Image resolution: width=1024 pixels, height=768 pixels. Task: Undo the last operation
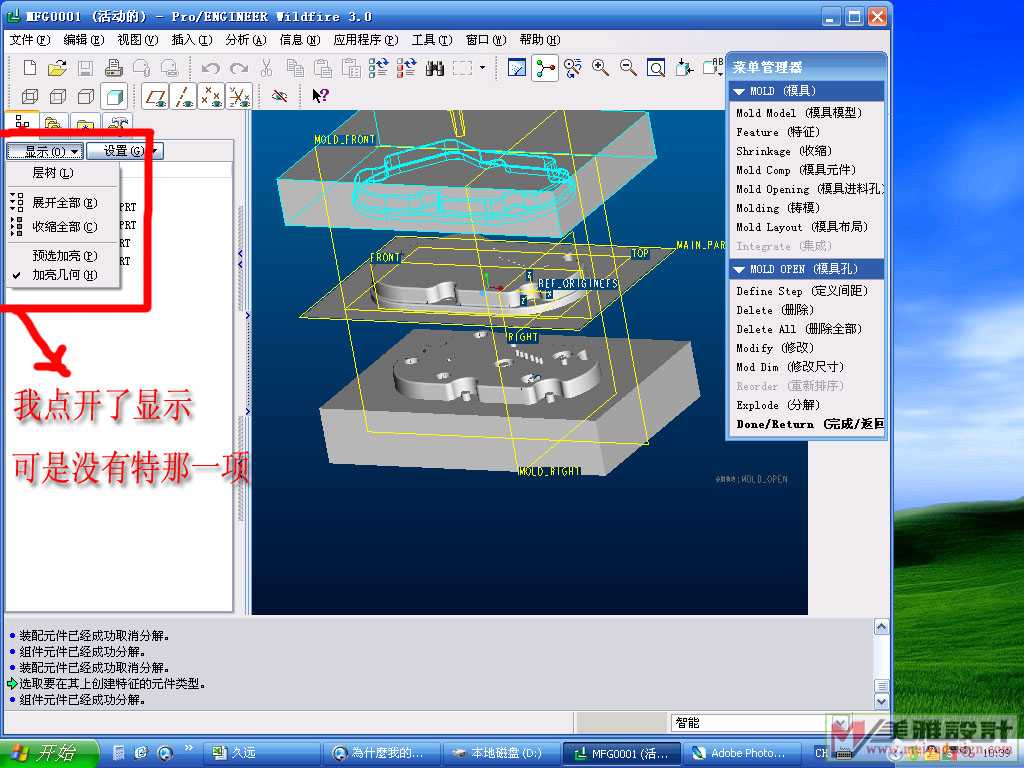pyautogui.click(x=210, y=68)
